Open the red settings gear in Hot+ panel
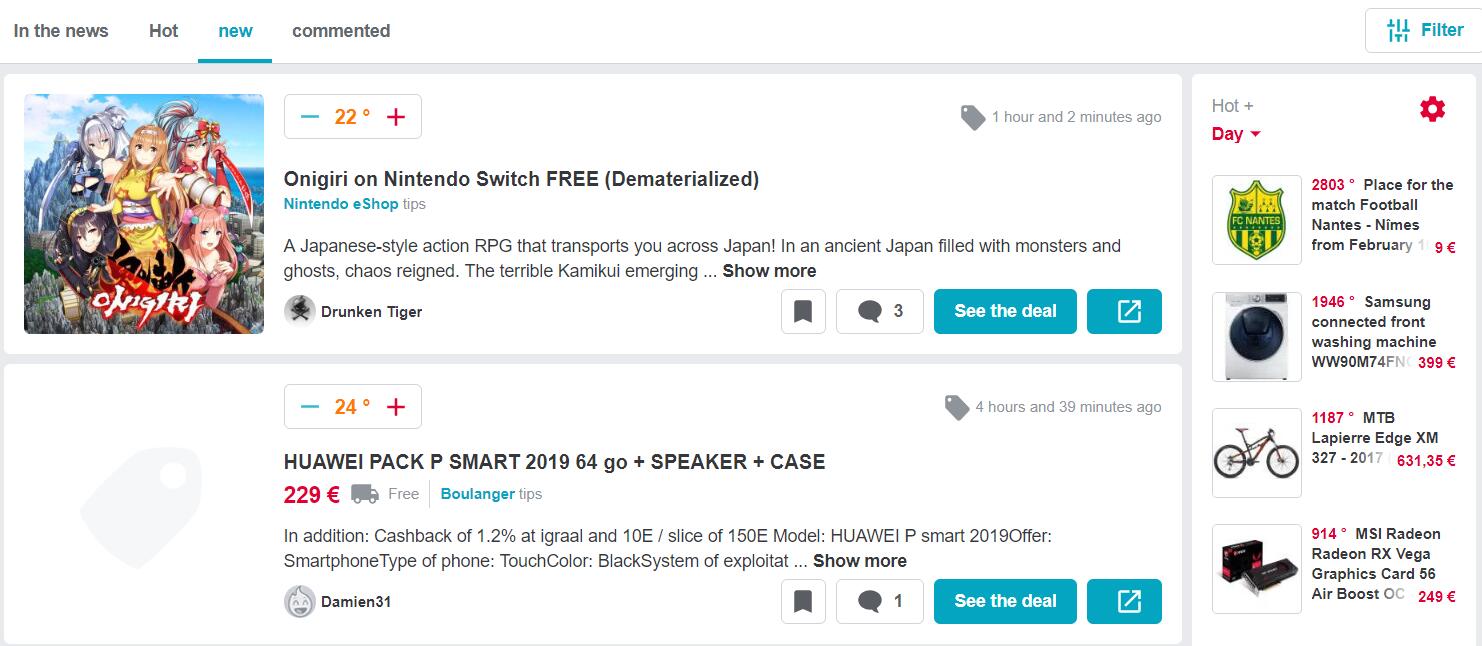Screen dimensions: 1482x646 tap(1432, 110)
